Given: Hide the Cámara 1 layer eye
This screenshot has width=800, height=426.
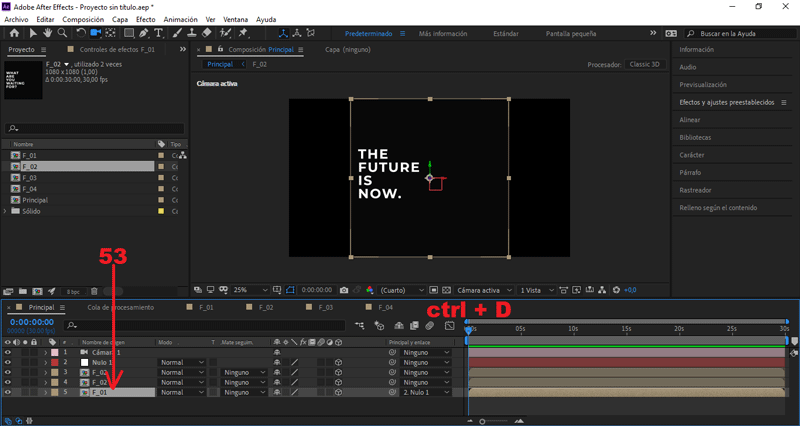Looking at the screenshot, I should (8, 353).
